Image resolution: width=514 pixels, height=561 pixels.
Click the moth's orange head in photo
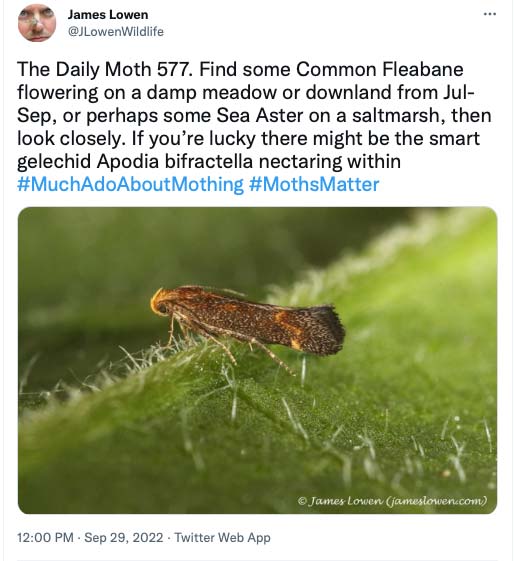(x=160, y=303)
